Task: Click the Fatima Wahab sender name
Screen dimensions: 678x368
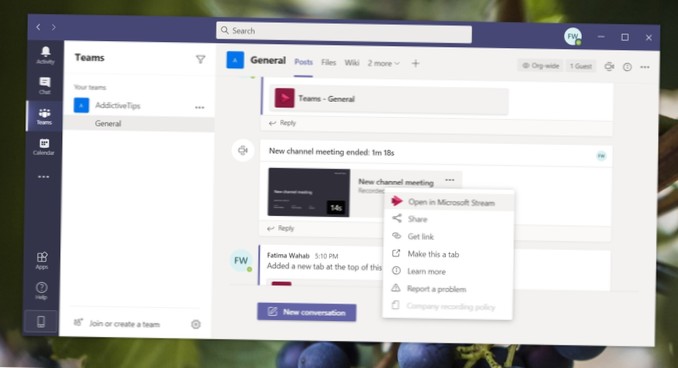Action: pos(288,256)
